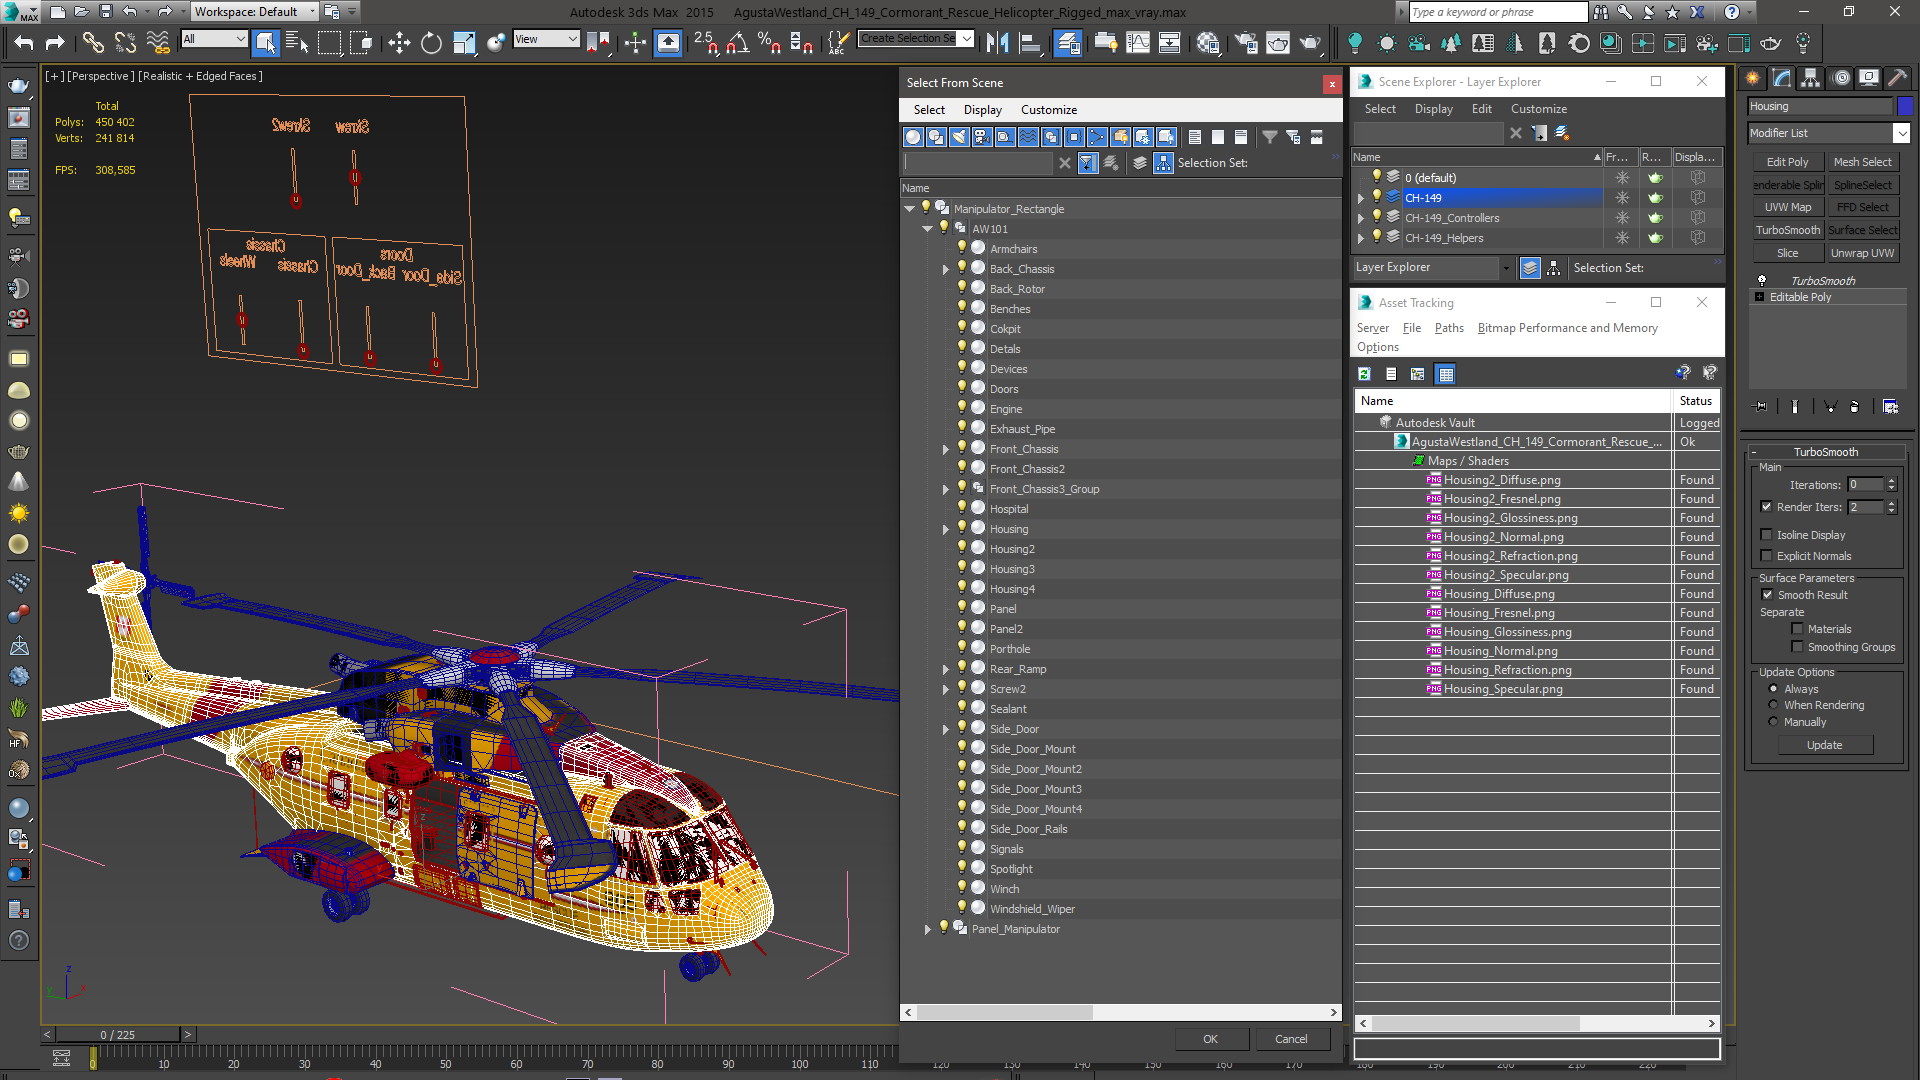
Task: Choose the Select and Rotate tool
Action: point(431,42)
